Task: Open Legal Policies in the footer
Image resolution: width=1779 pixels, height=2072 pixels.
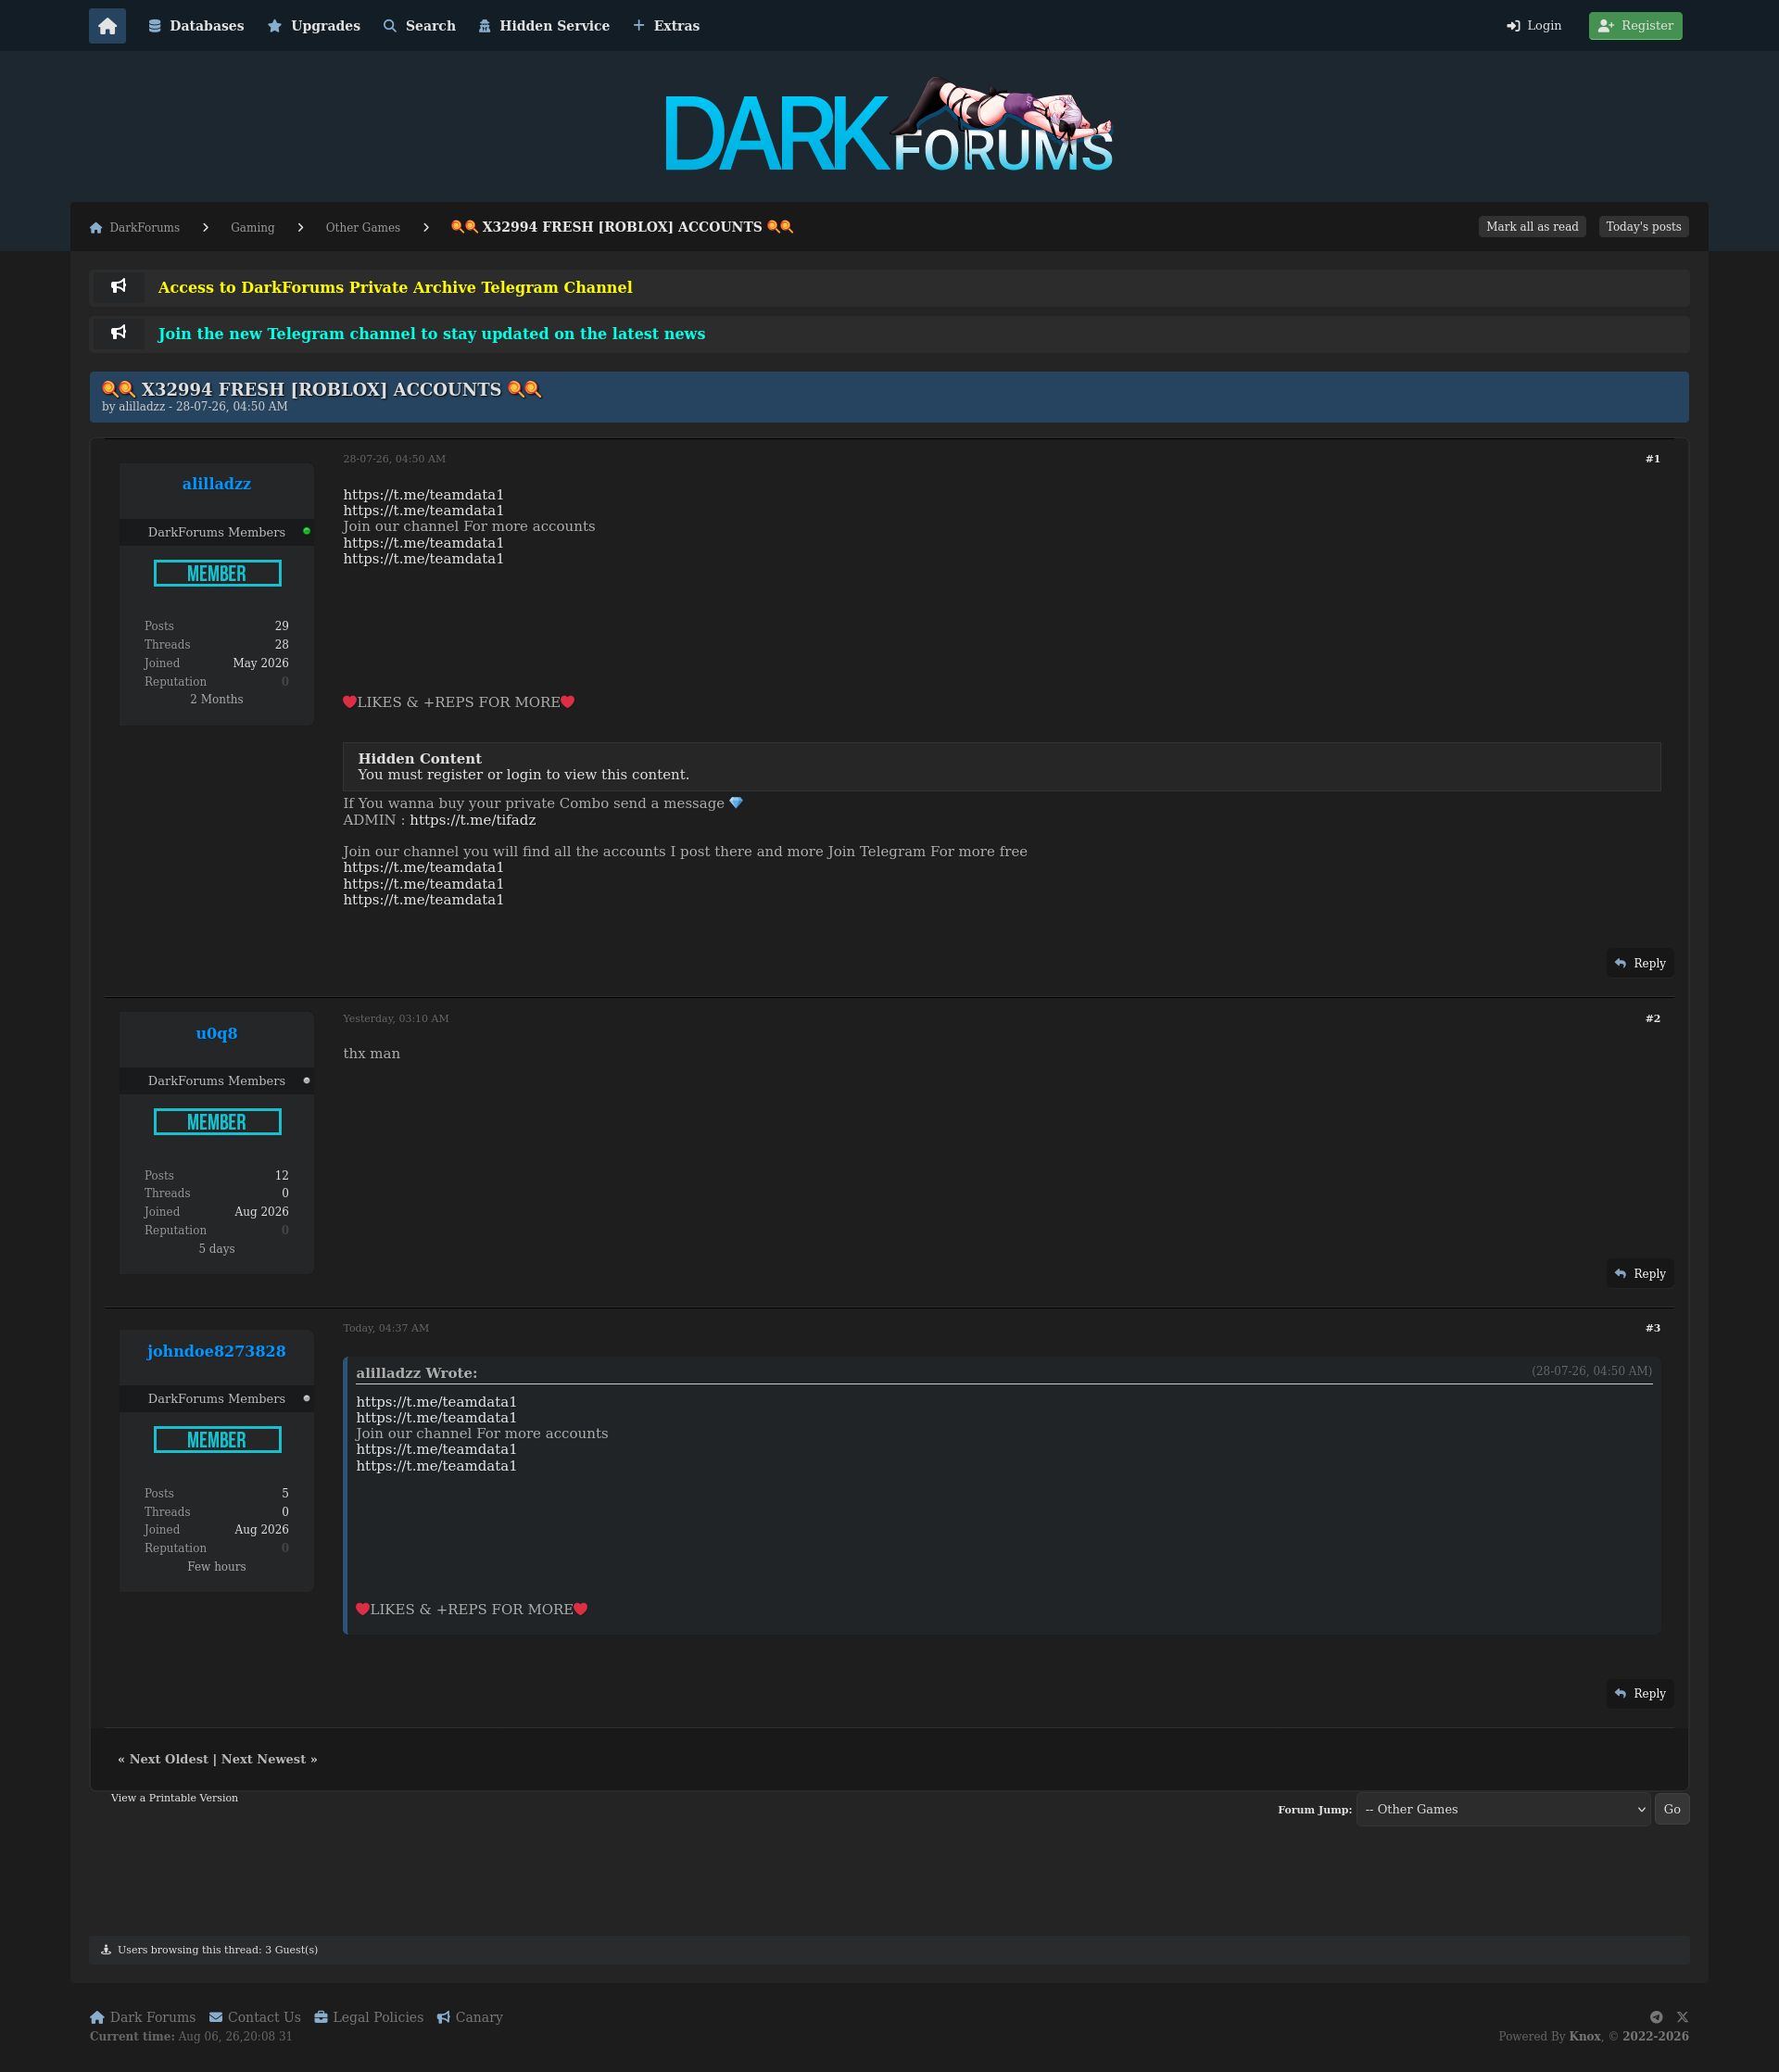Action: [x=368, y=2017]
